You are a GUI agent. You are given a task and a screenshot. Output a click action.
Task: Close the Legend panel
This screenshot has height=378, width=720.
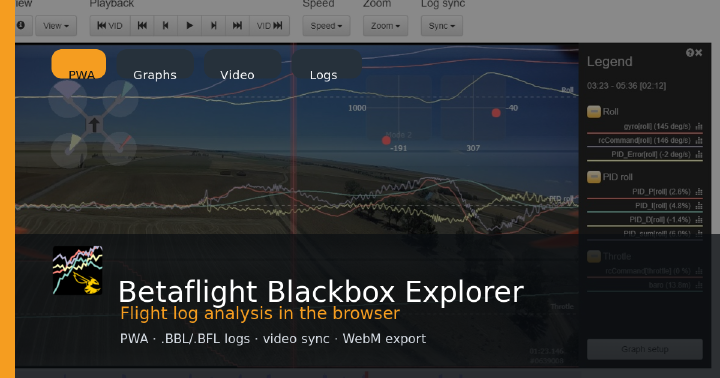(x=698, y=53)
